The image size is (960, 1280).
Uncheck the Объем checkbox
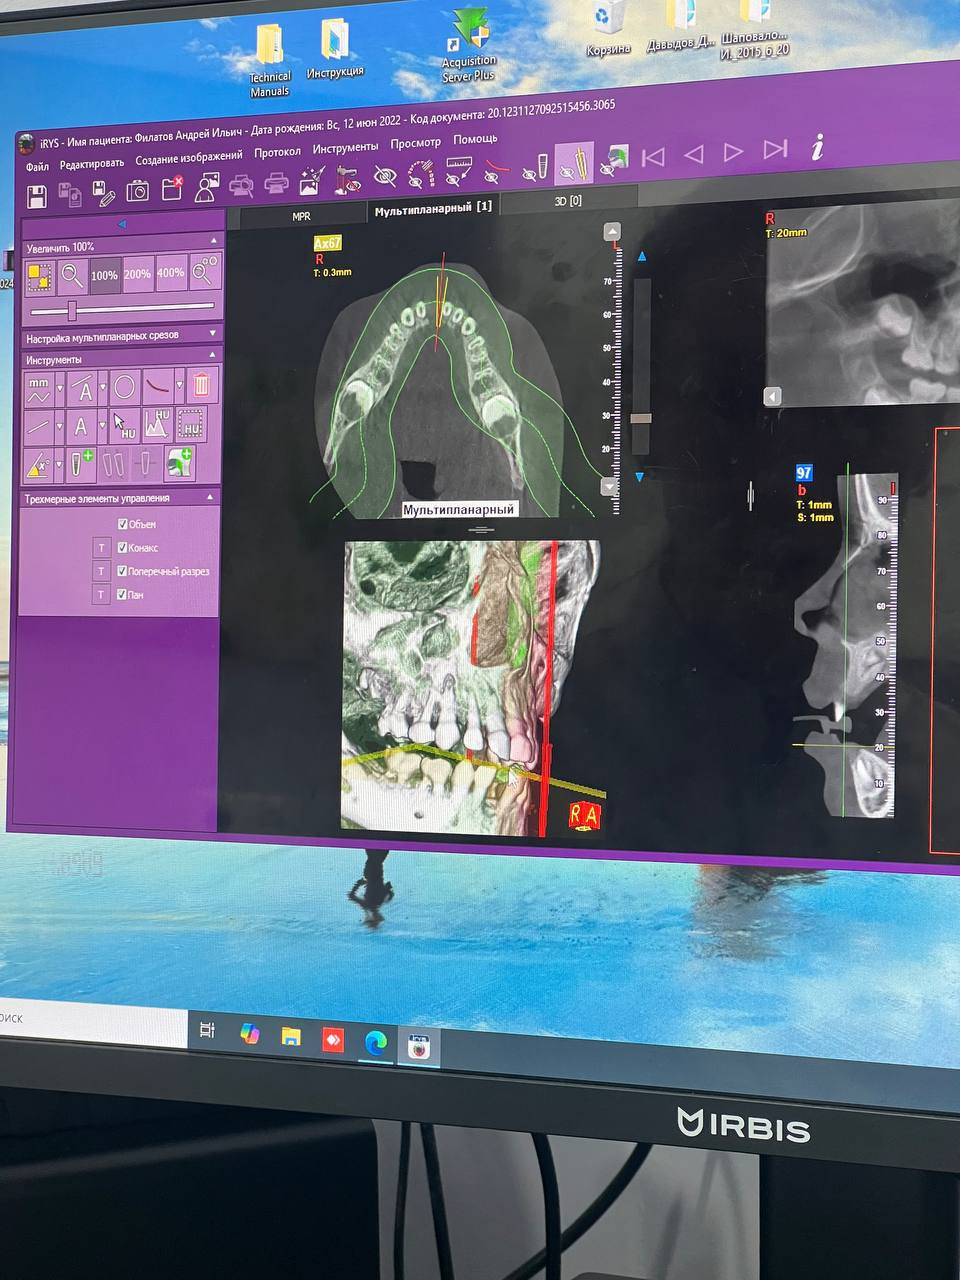pyautogui.click(x=123, y=524)
